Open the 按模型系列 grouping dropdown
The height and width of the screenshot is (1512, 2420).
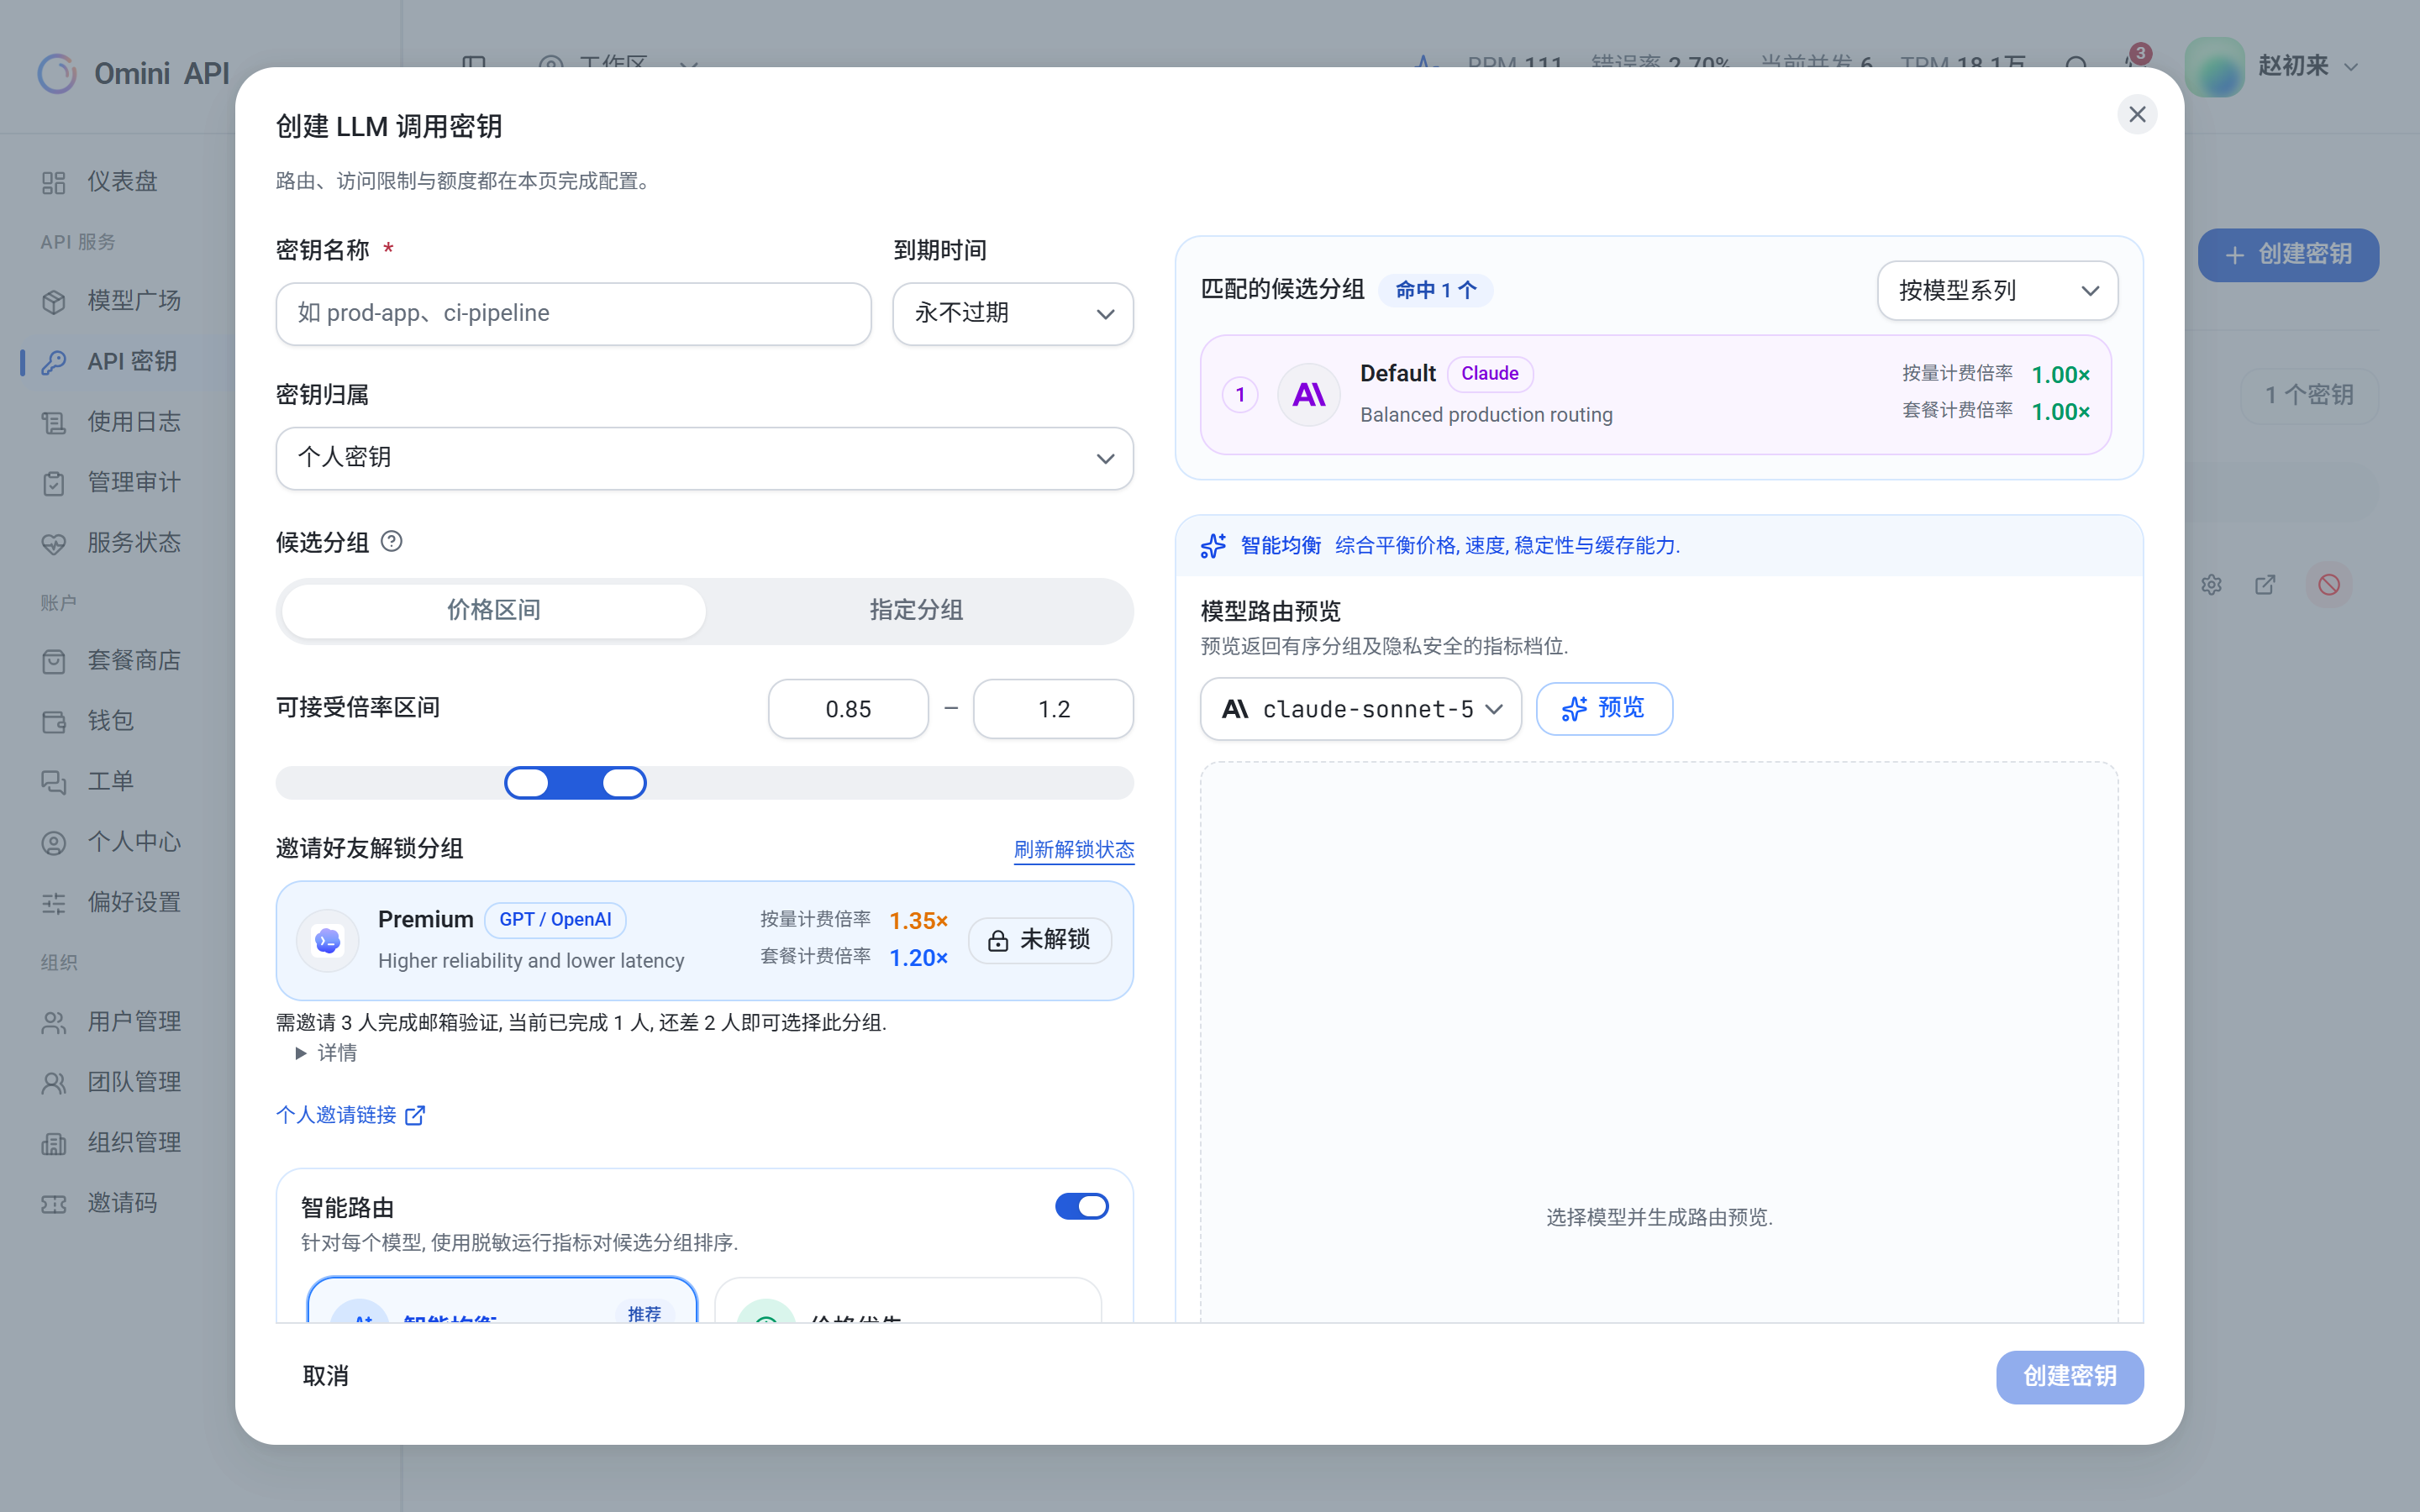click(1997, 291)
